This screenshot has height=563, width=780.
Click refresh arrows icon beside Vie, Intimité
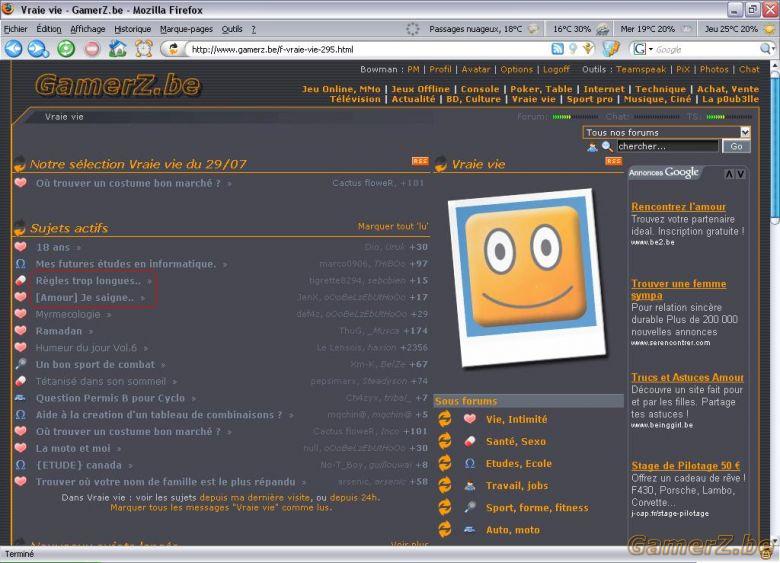click(445, 419)
